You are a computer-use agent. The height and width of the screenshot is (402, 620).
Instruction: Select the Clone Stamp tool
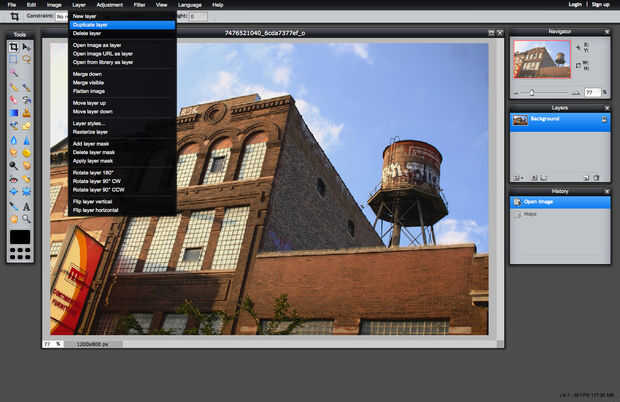[x=26, y=113]
